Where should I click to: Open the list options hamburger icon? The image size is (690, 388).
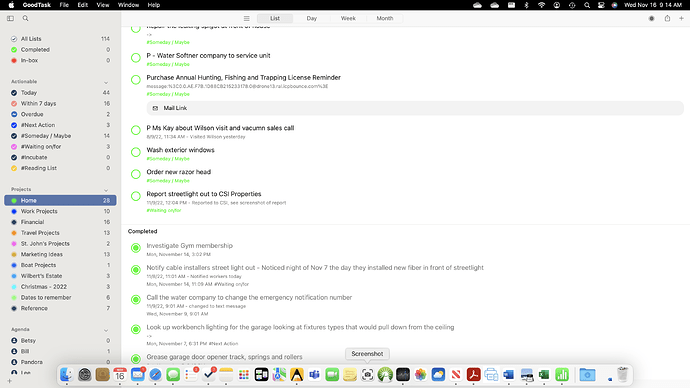(246, 18)
